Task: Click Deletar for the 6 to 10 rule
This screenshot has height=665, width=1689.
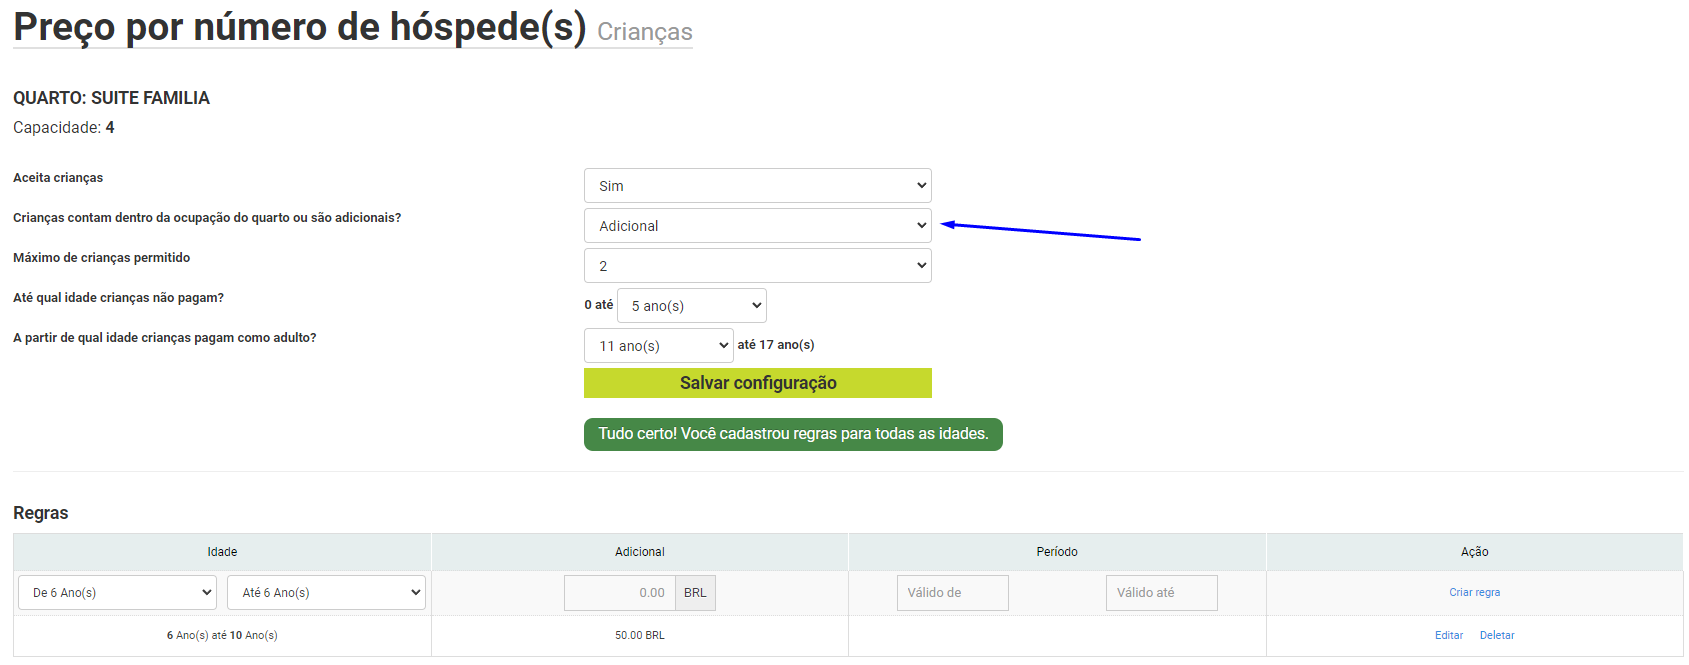Action: pyautogui.click(x=1497, y=635)
